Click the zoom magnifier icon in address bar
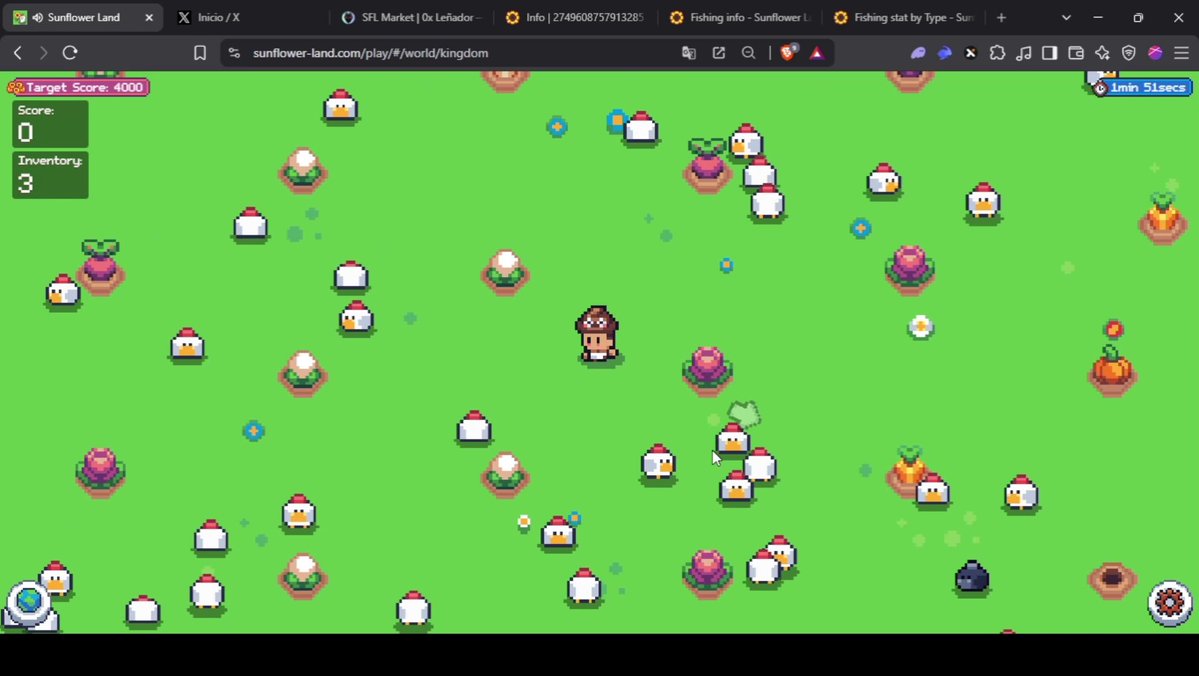The width and height of the screenshot is (1199, 676). (749, 53)
